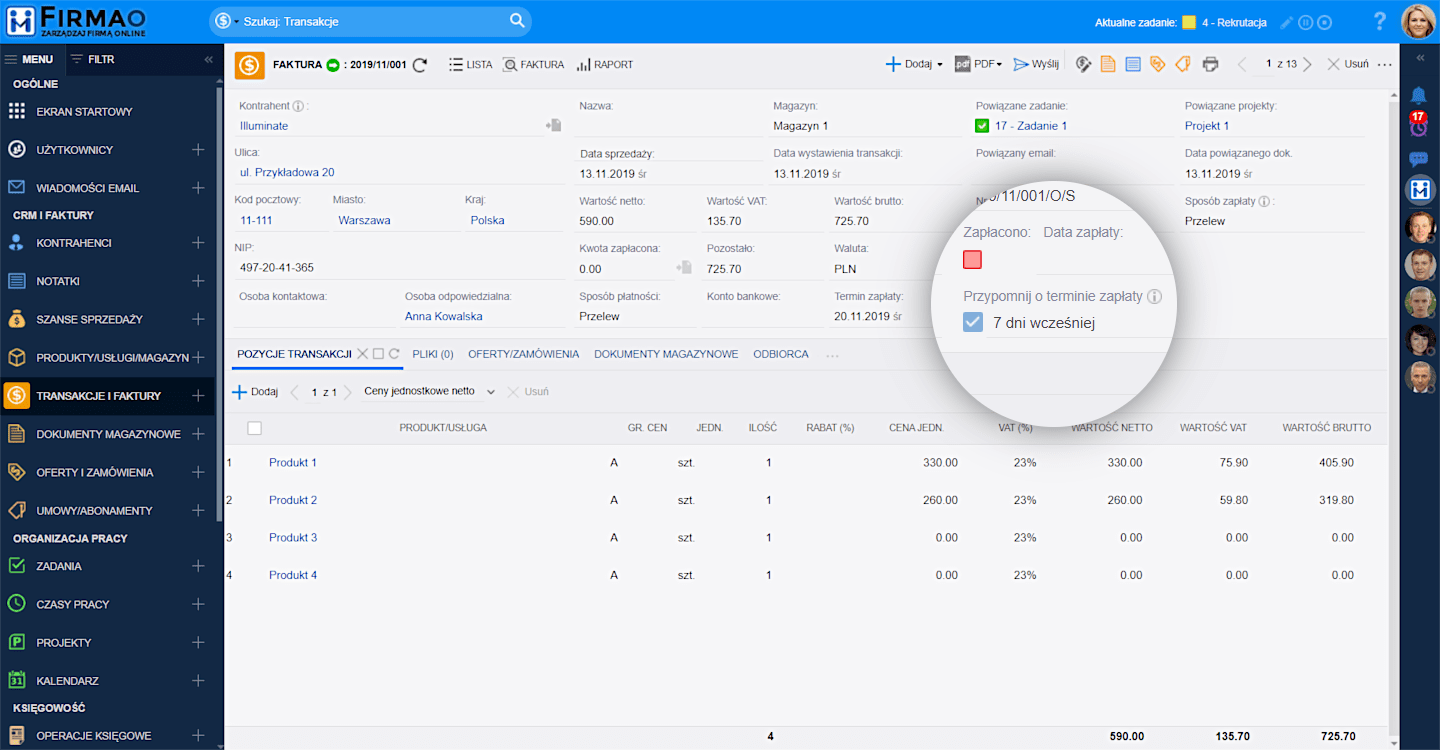Open the help question mark icon
This screenshot has width=1440, height=750.
click(1380, 21)
